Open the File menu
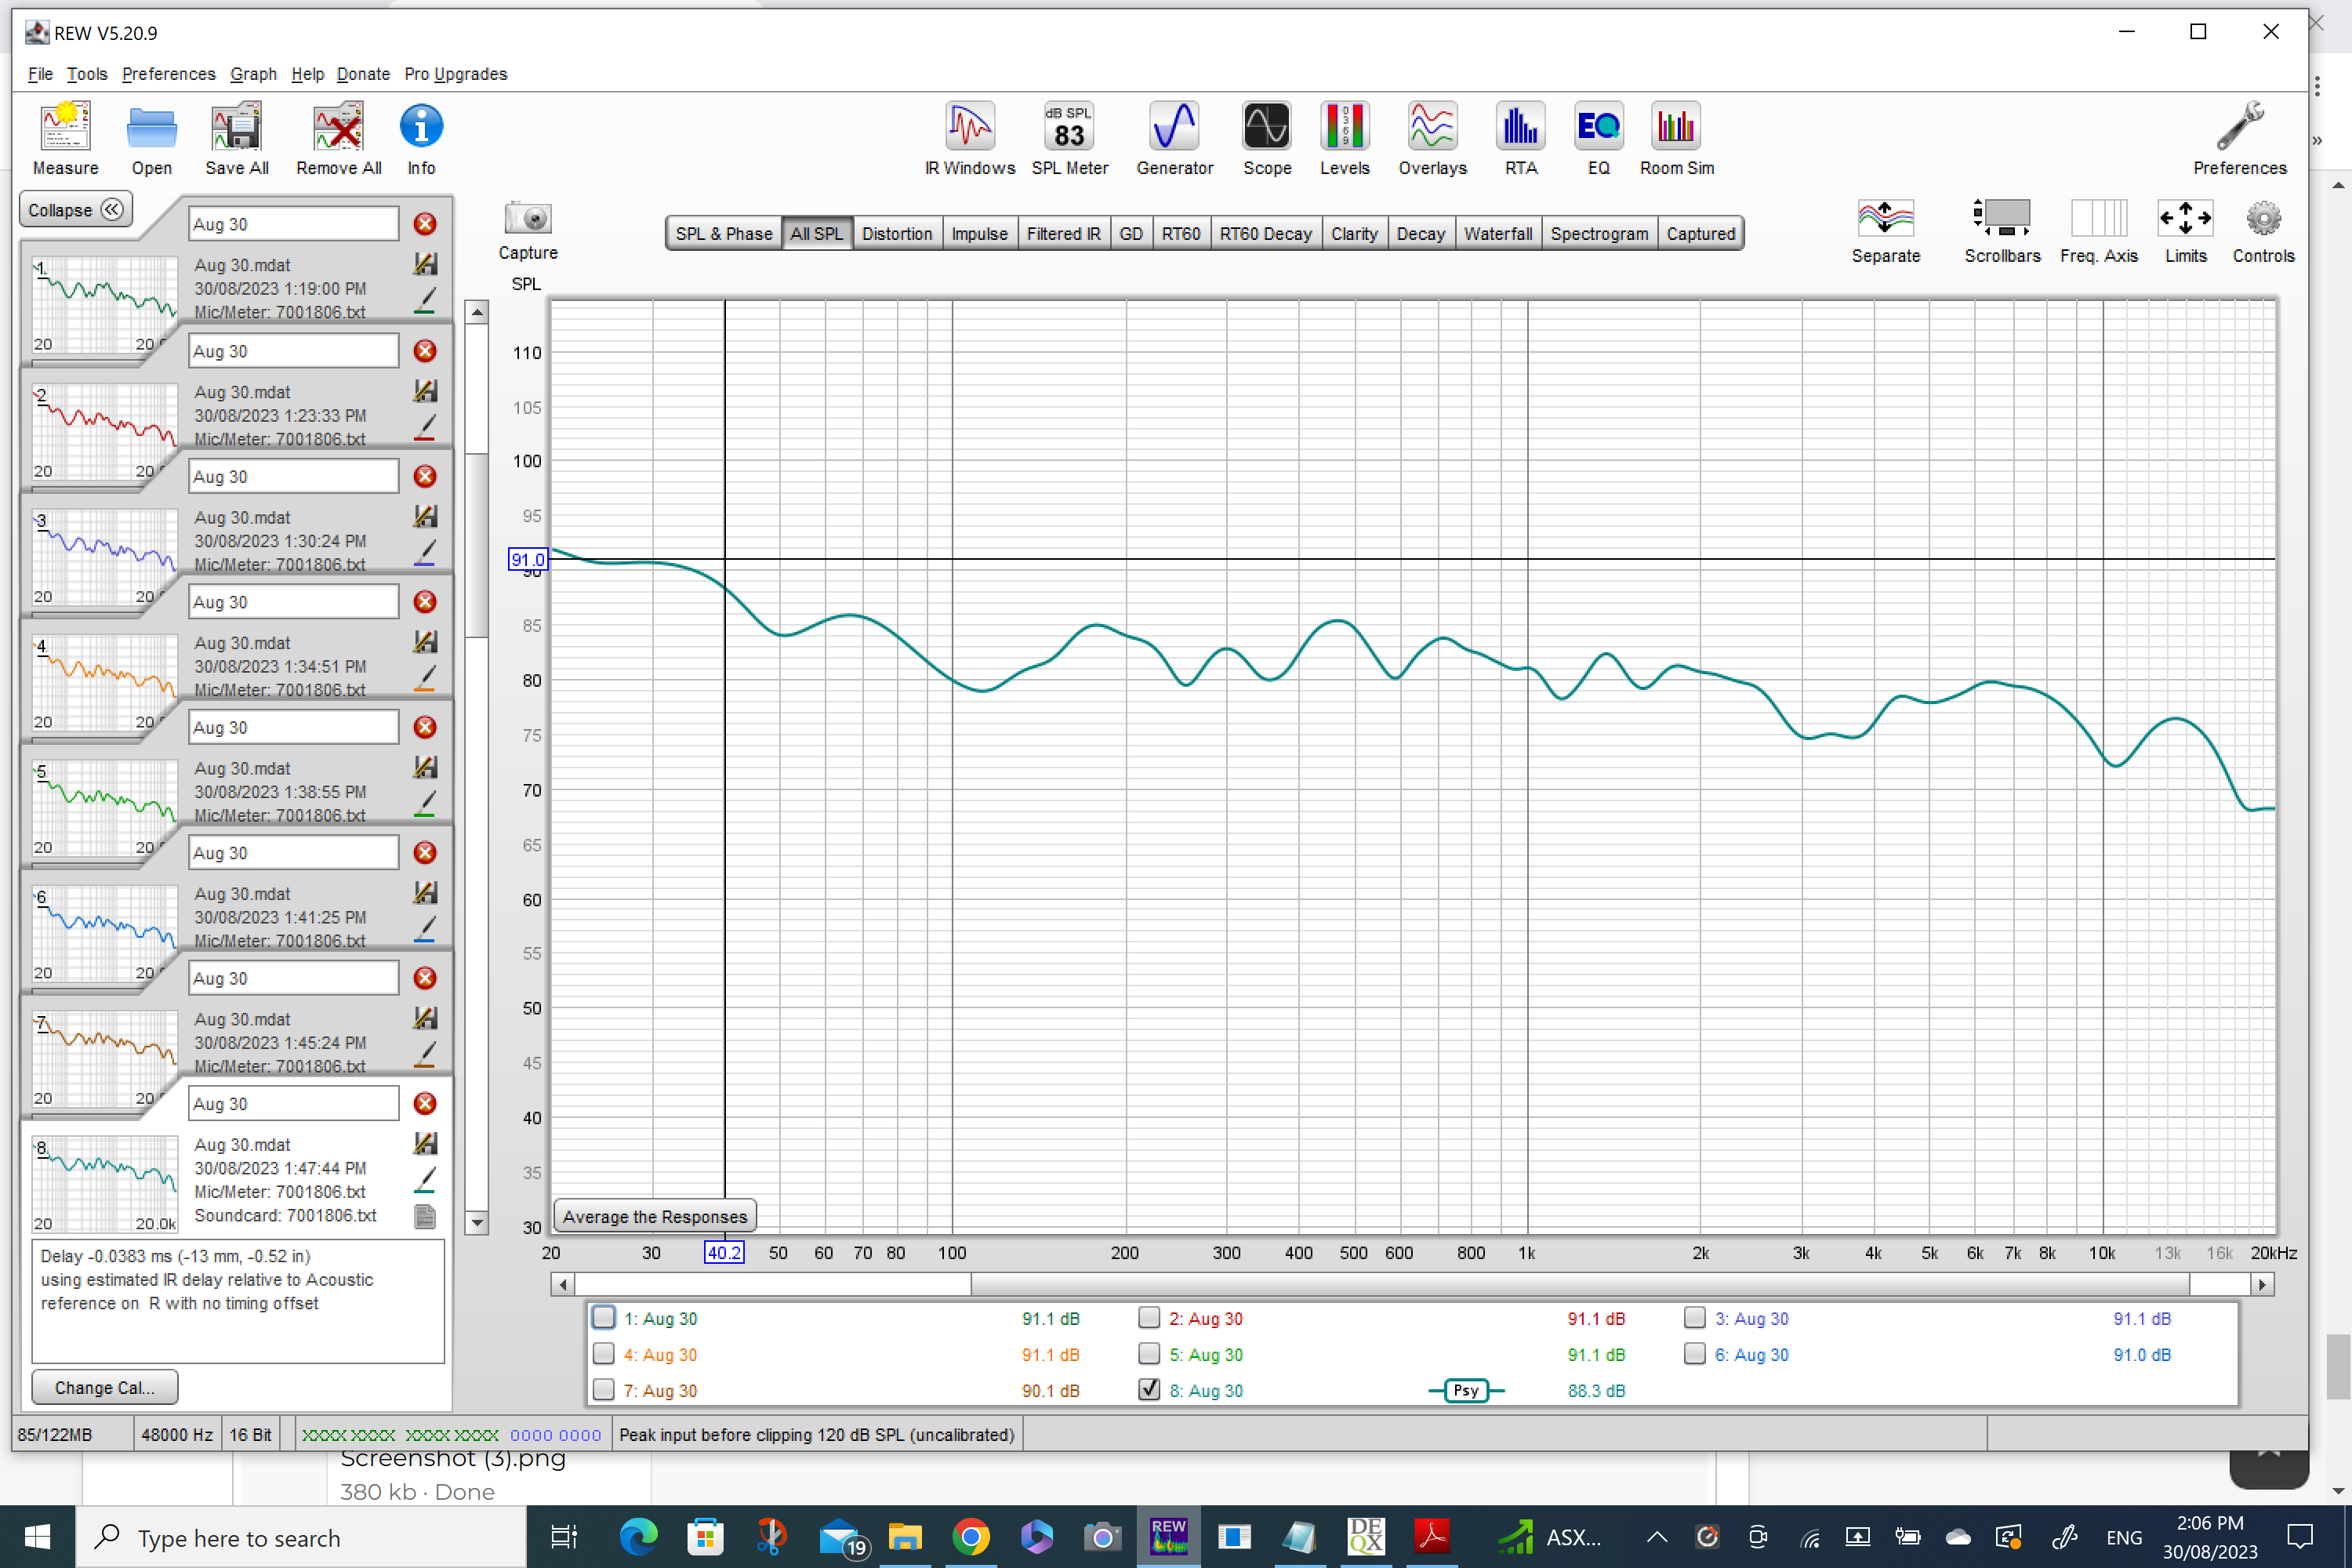 (x=40, y=74)
